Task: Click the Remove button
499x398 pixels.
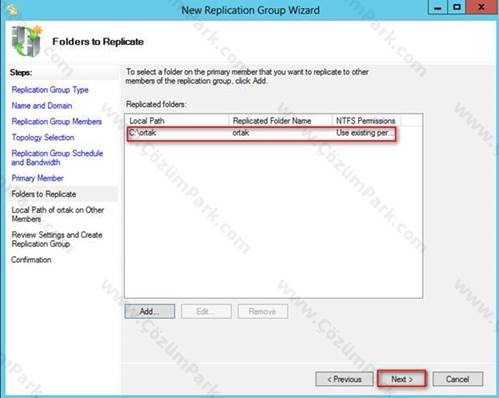Action: click(263, 311)
